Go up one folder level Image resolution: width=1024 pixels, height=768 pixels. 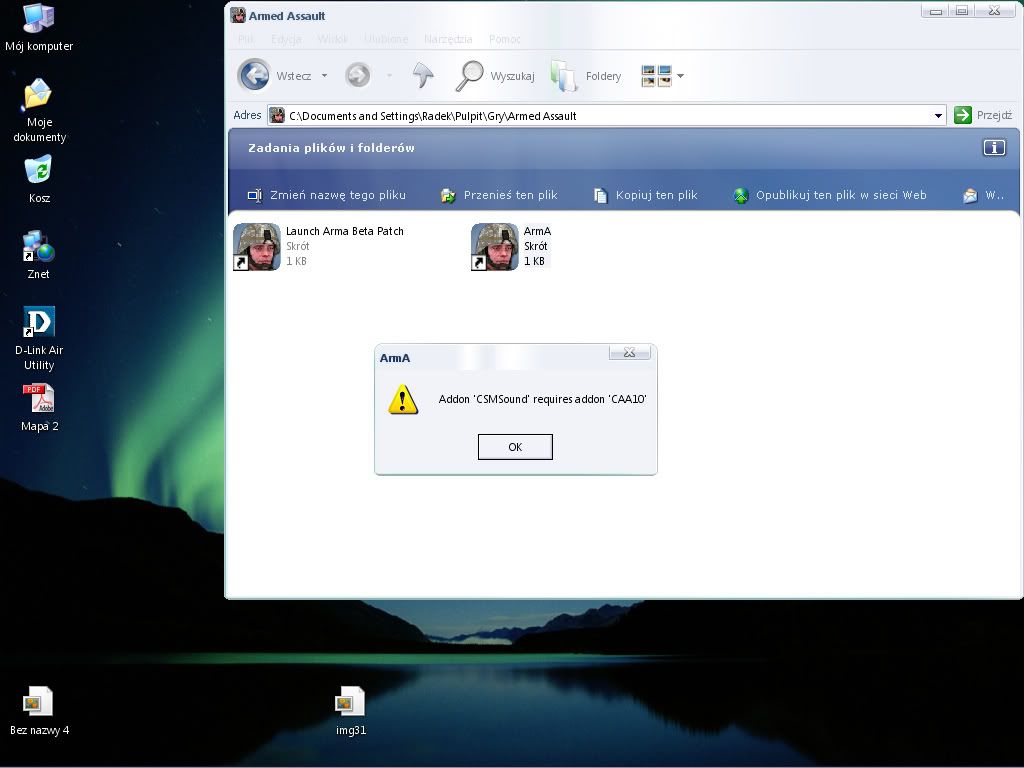(423, 76)
